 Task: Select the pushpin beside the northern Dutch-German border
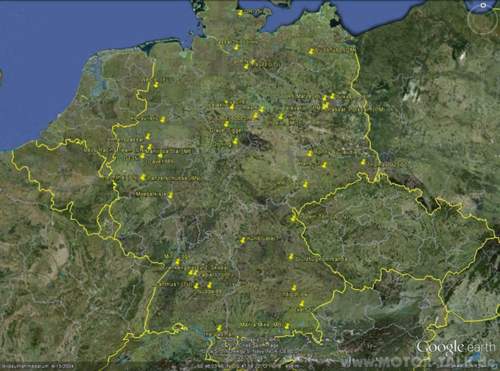[x=156, y=84]
